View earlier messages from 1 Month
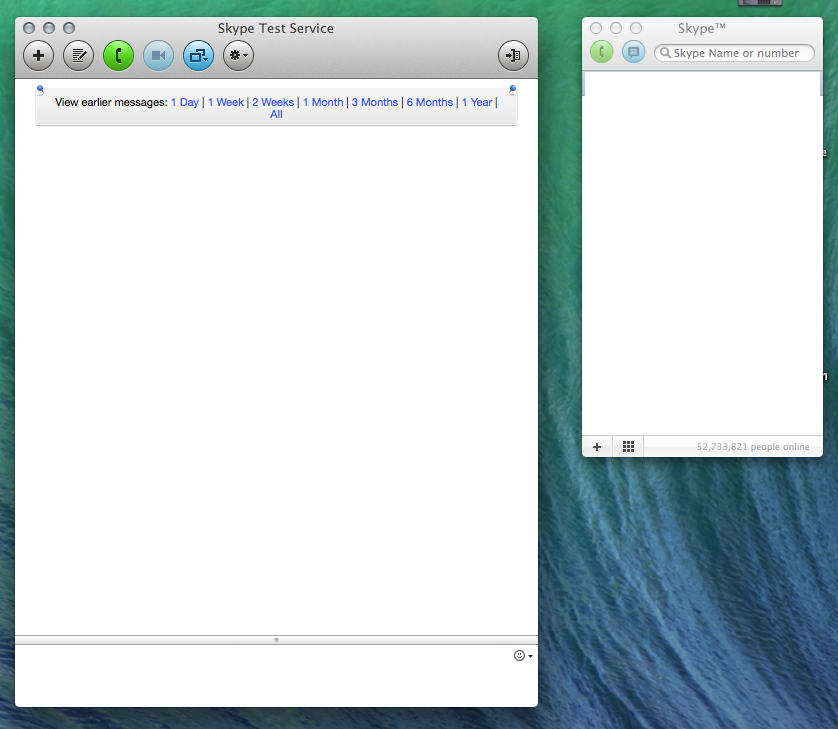This screenshot has height=729, width=838. tap(323, 102)
